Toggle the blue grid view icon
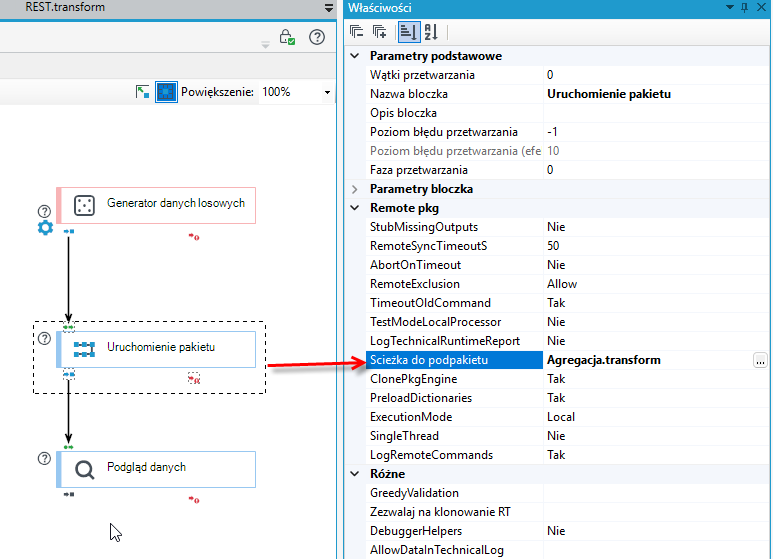This screenshot has height=559, width=773. coord(166,92)
